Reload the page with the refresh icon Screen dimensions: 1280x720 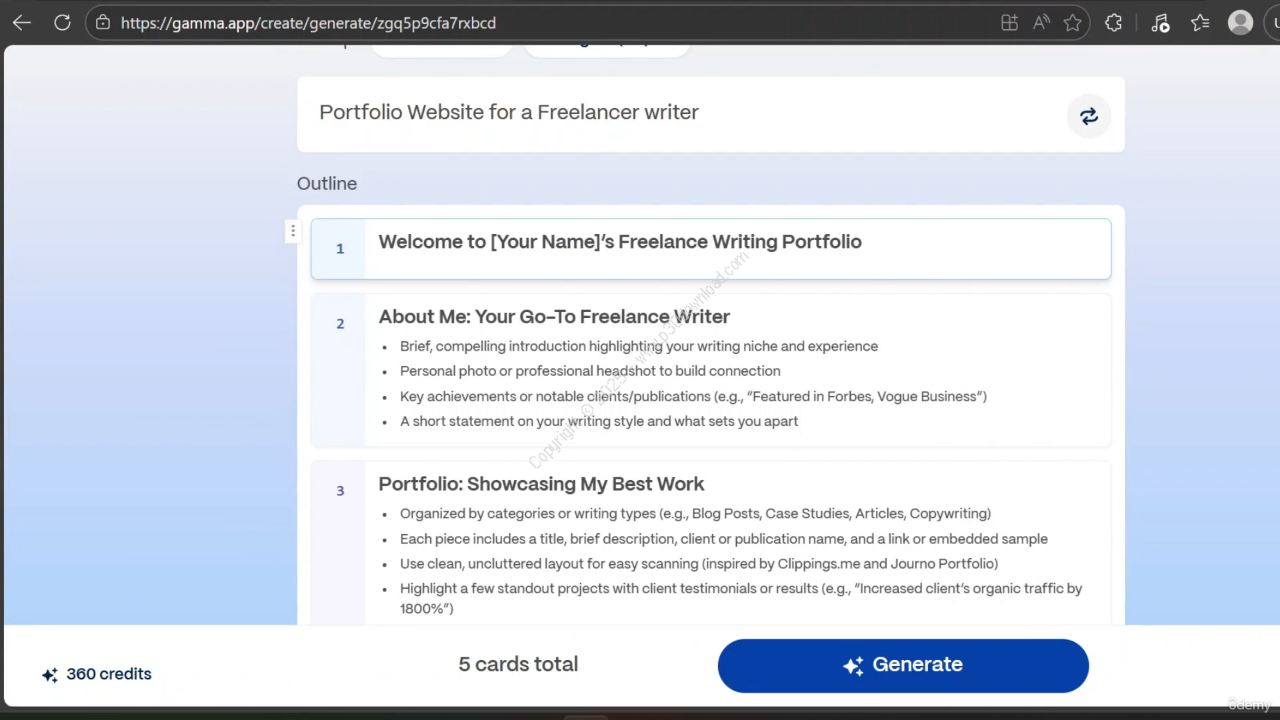coord(62,23)
